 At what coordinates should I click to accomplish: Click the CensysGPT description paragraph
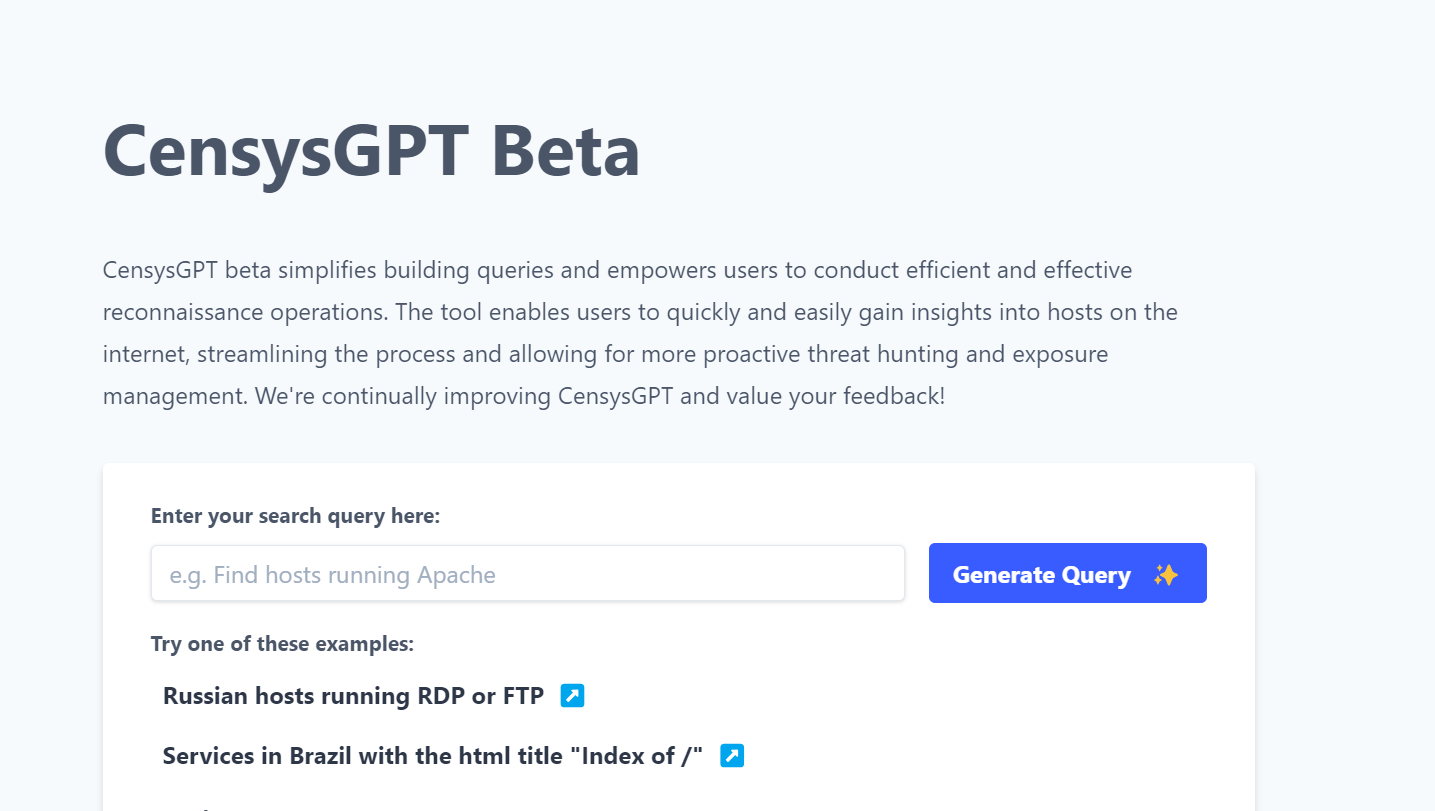[x=640, y=332]
